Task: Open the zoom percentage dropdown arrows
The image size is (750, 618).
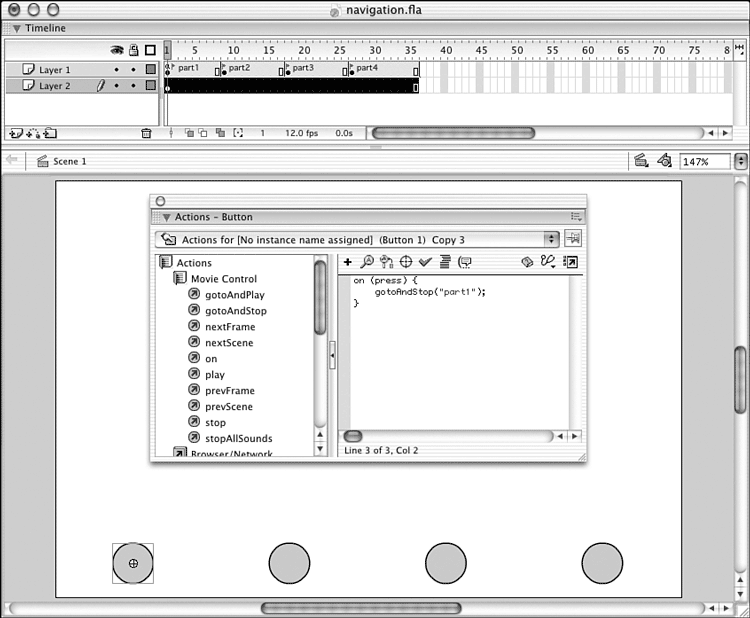Action: pyautogui.click(x=740, y=162)
